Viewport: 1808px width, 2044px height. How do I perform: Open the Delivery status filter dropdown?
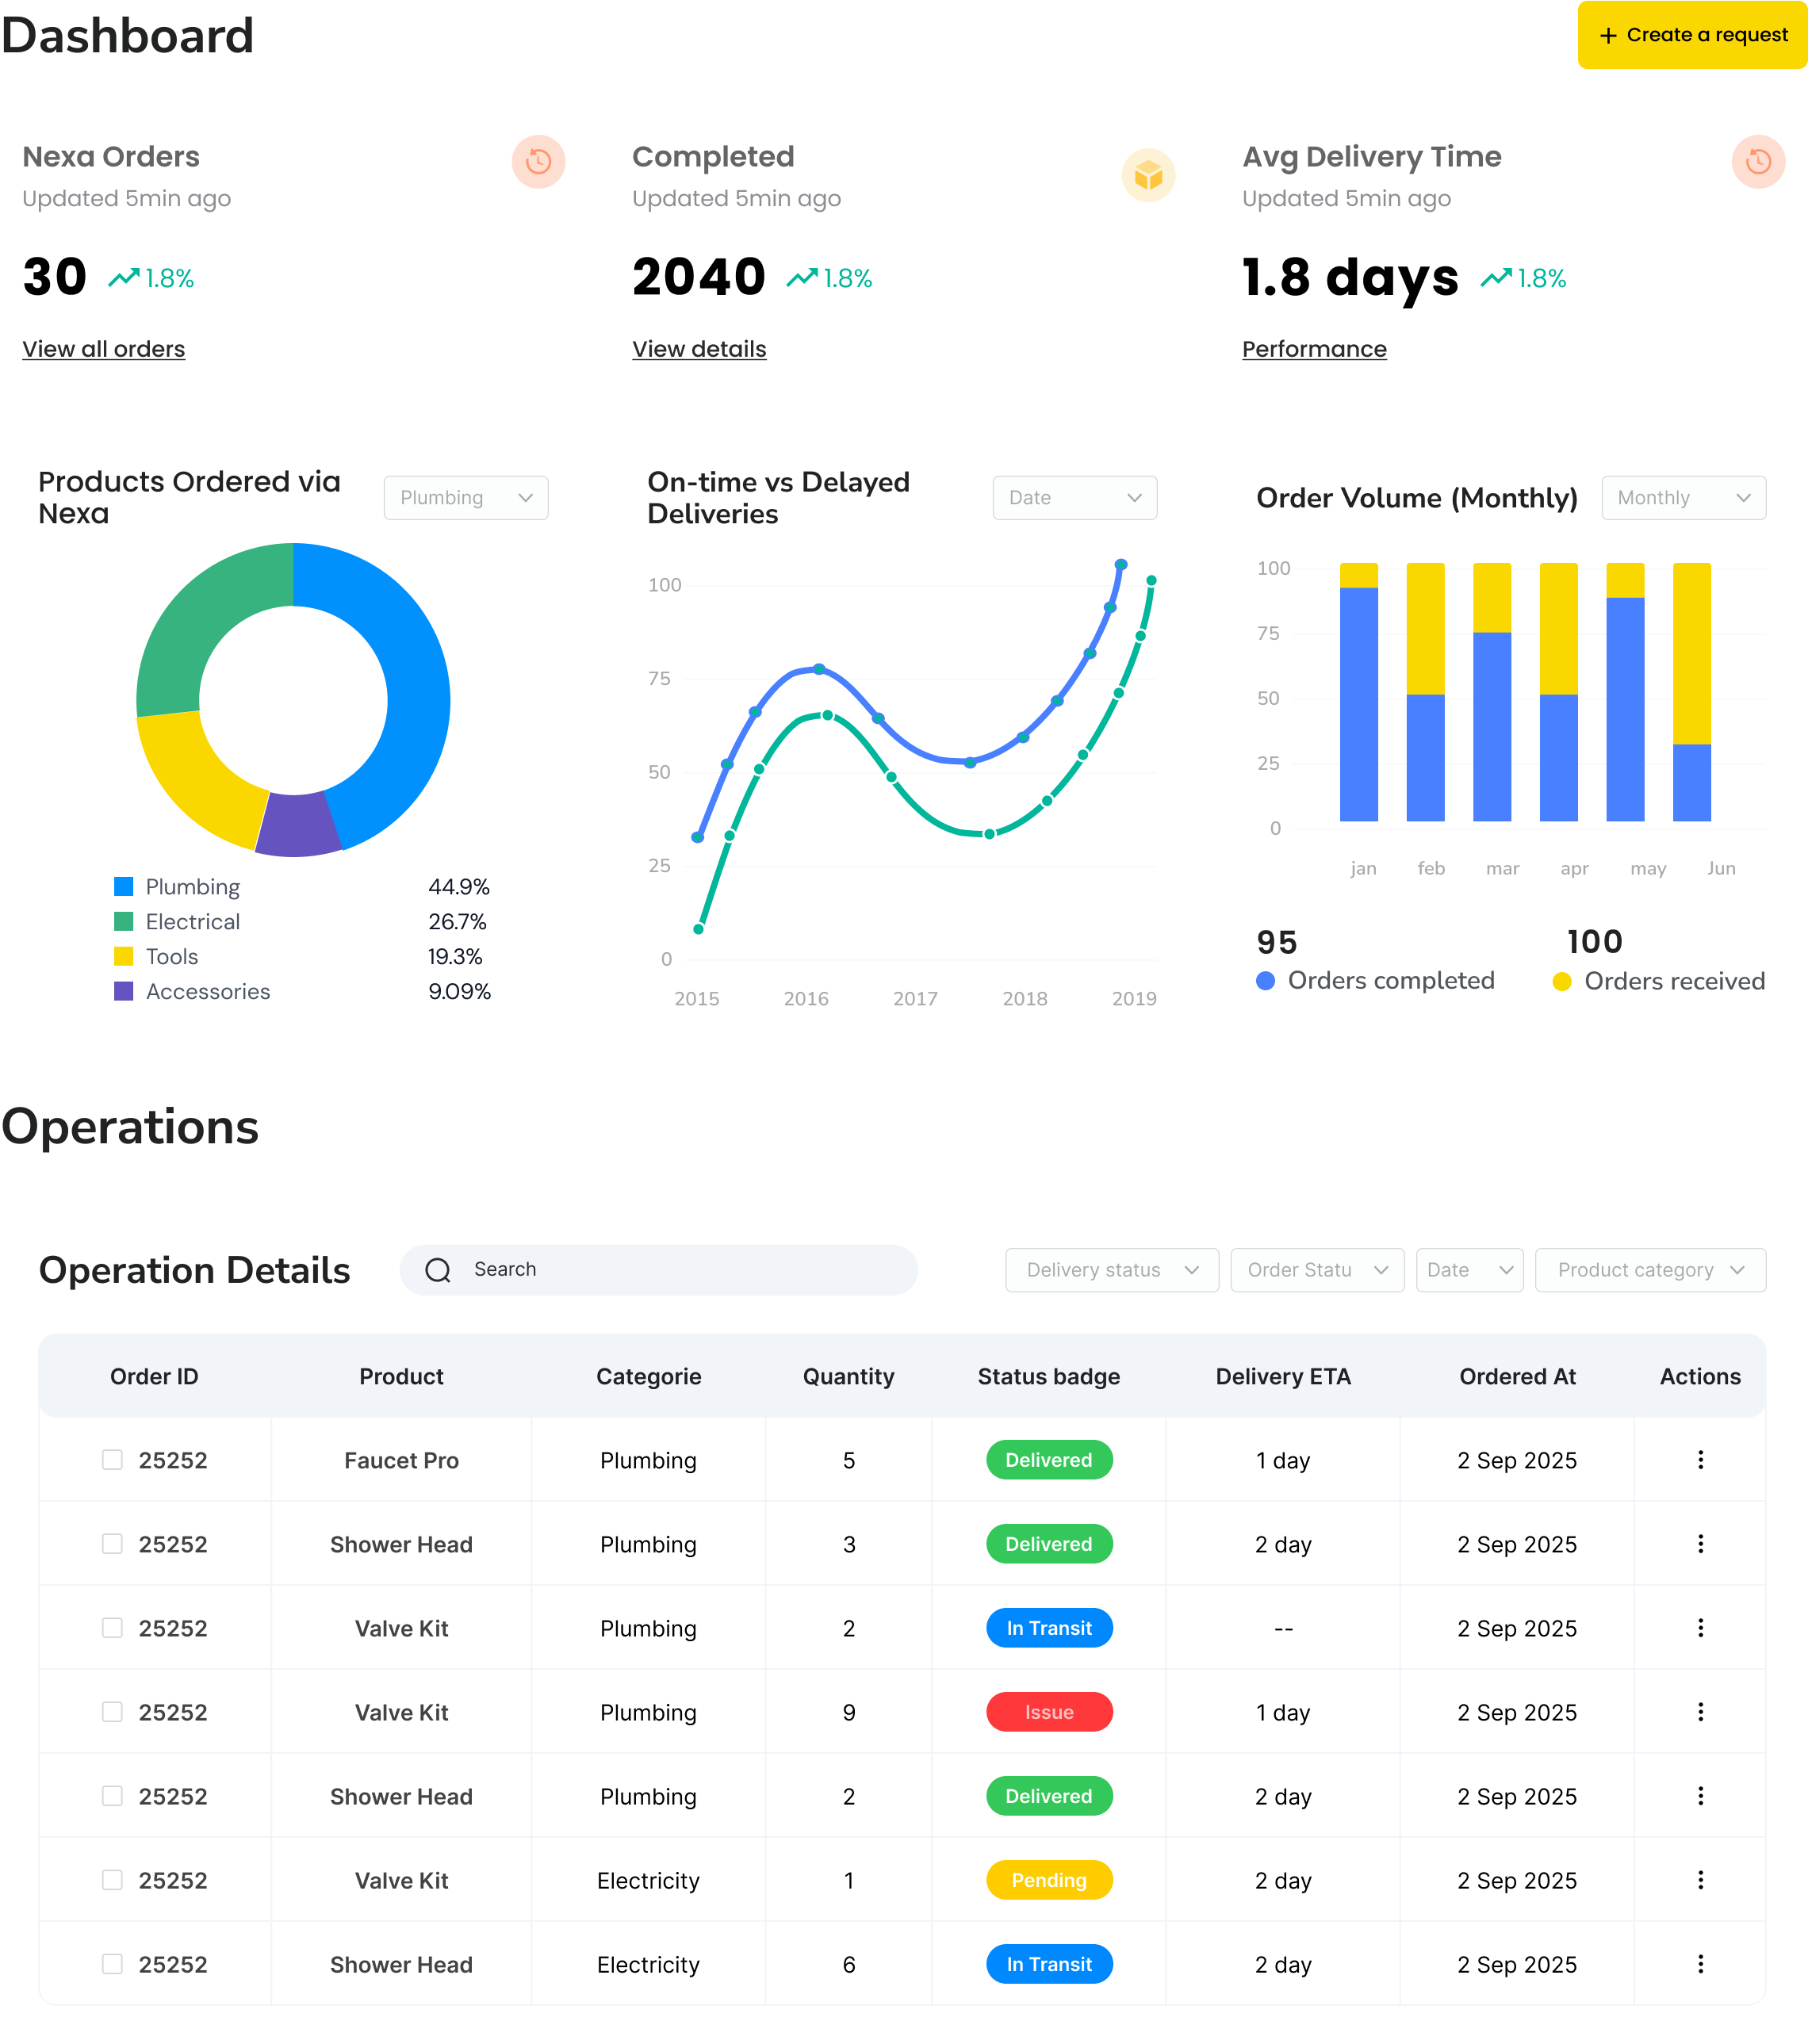tap(1111, 1270)
